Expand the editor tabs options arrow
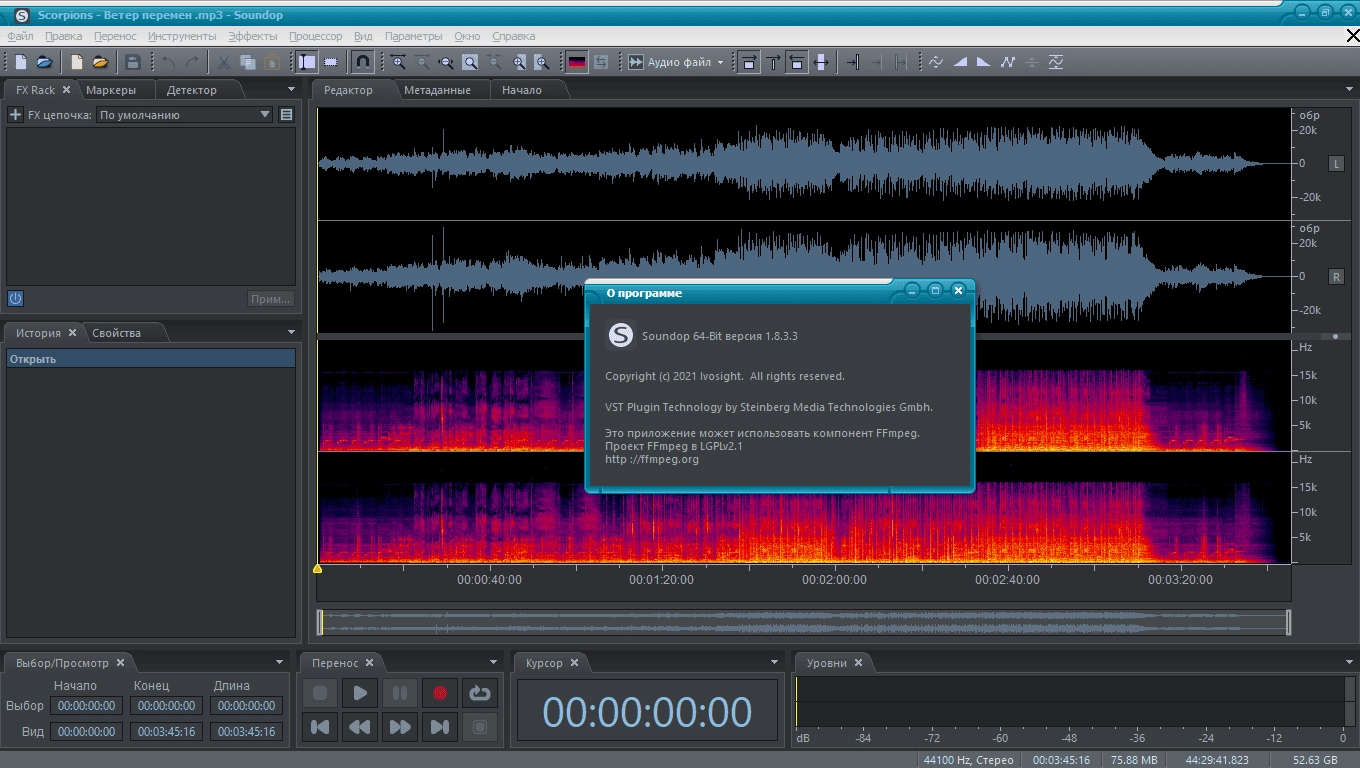Viewport: 1360px width, 768px height. pos(1348,89)
